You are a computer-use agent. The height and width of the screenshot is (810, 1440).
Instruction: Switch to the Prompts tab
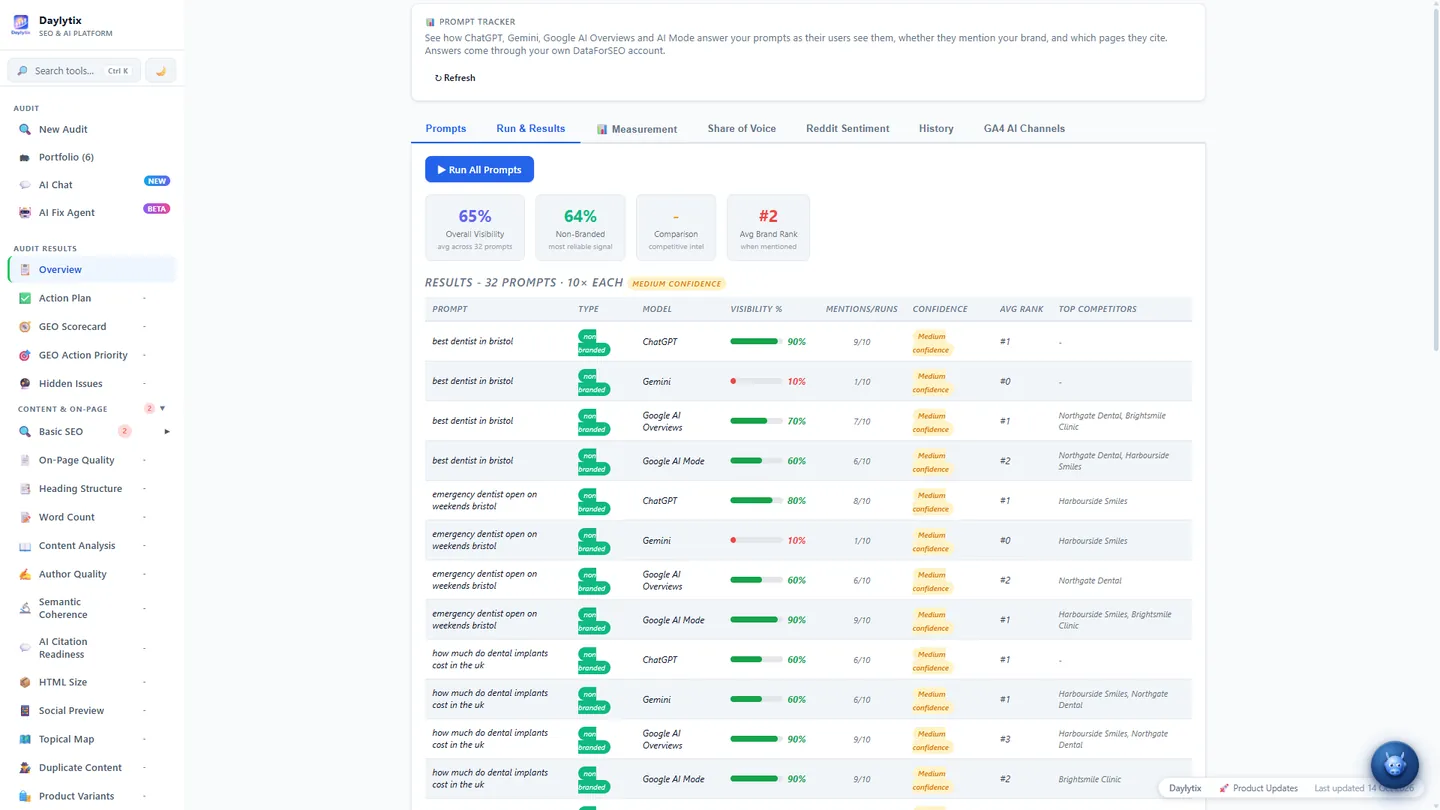446,128
